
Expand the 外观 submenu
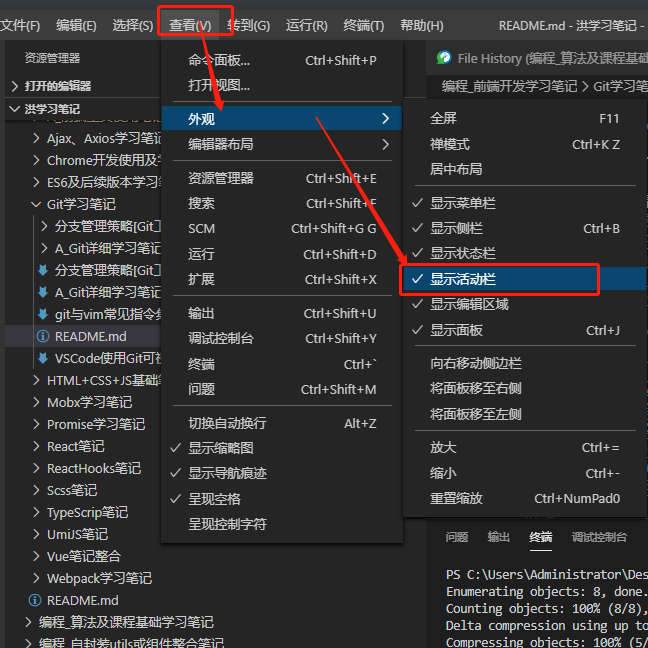click(x=281, y=119)
